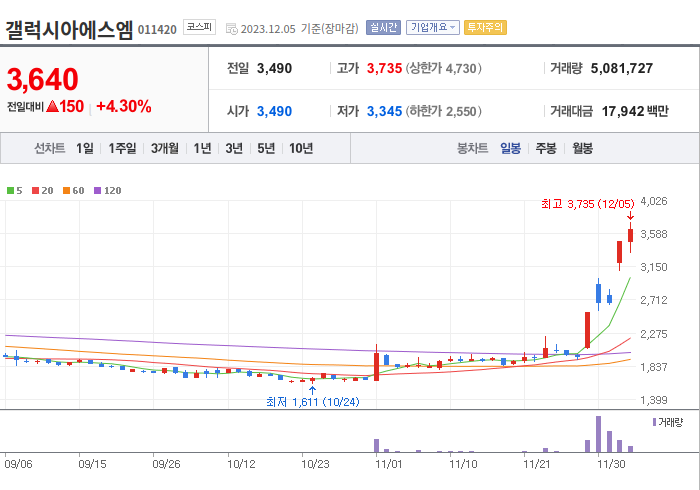Click the stock name 갤럭시아에스엠

pos(69,30)
